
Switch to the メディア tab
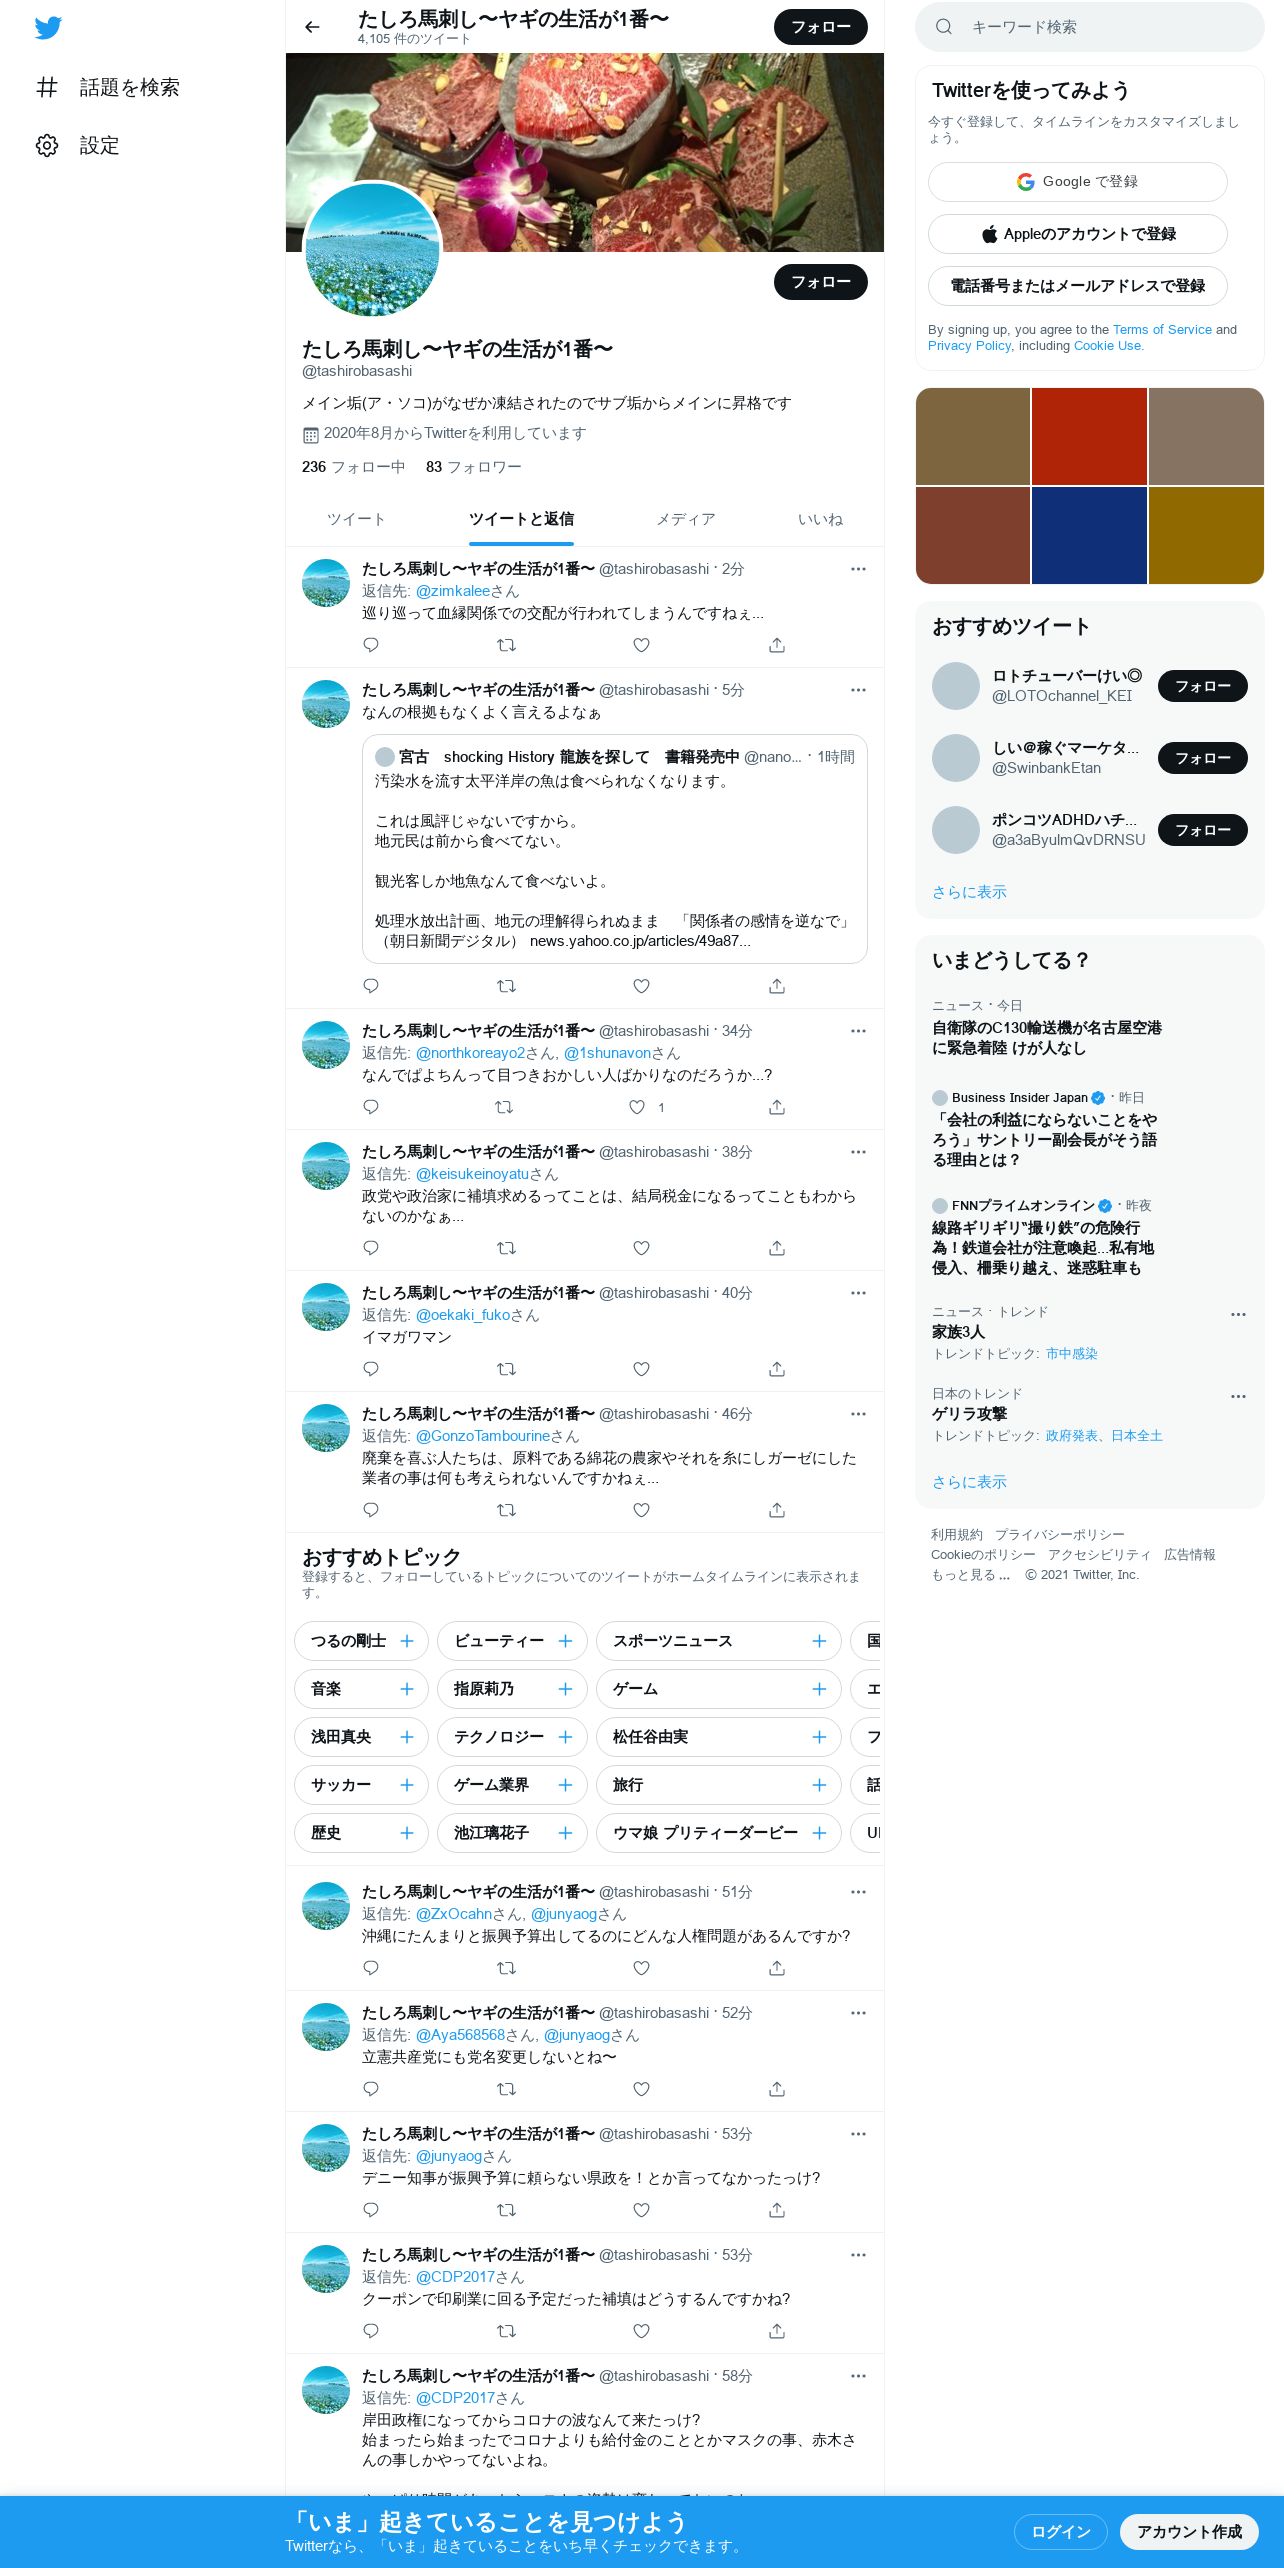point(686,519)
